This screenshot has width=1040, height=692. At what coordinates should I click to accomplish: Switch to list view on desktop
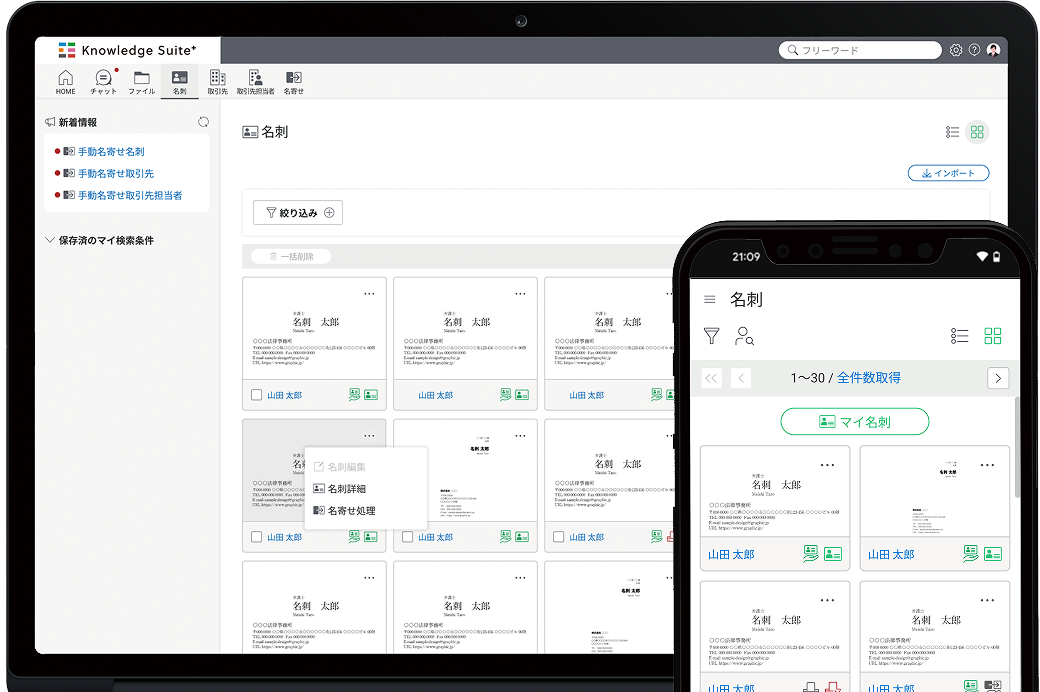tap(952, 132)
